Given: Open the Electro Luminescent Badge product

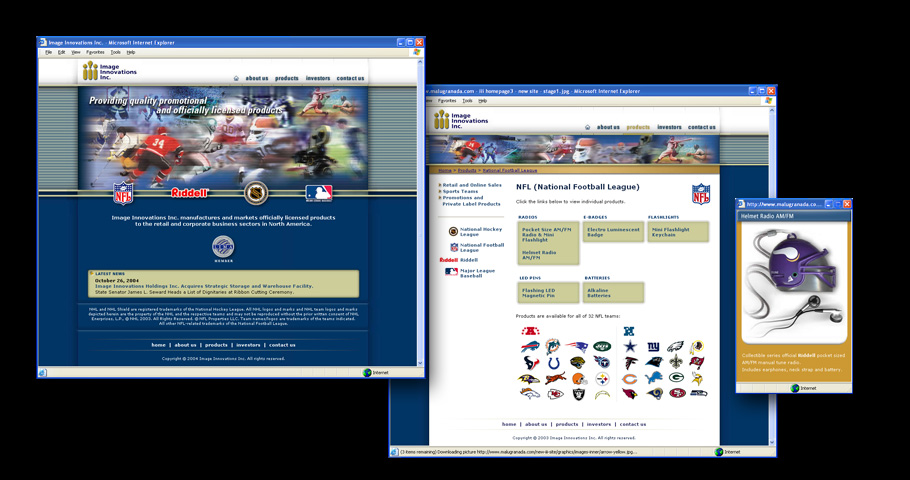Looking at the screenshot, I should (x=613, y=232).
